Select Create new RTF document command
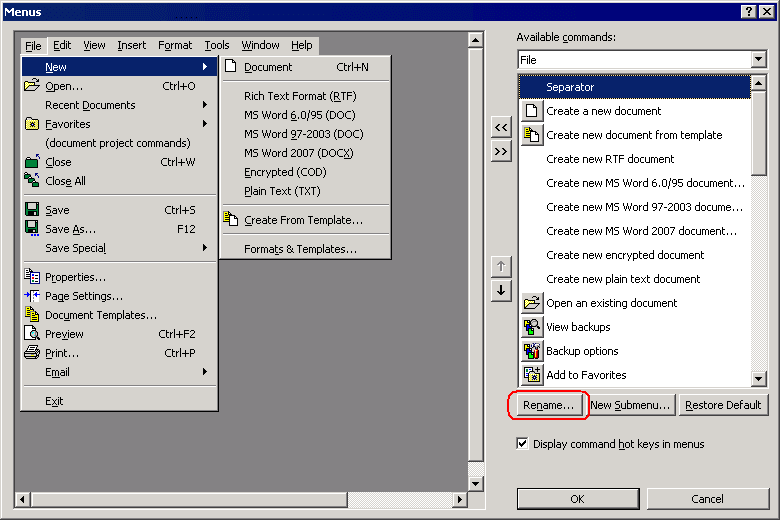 point(635,159)
